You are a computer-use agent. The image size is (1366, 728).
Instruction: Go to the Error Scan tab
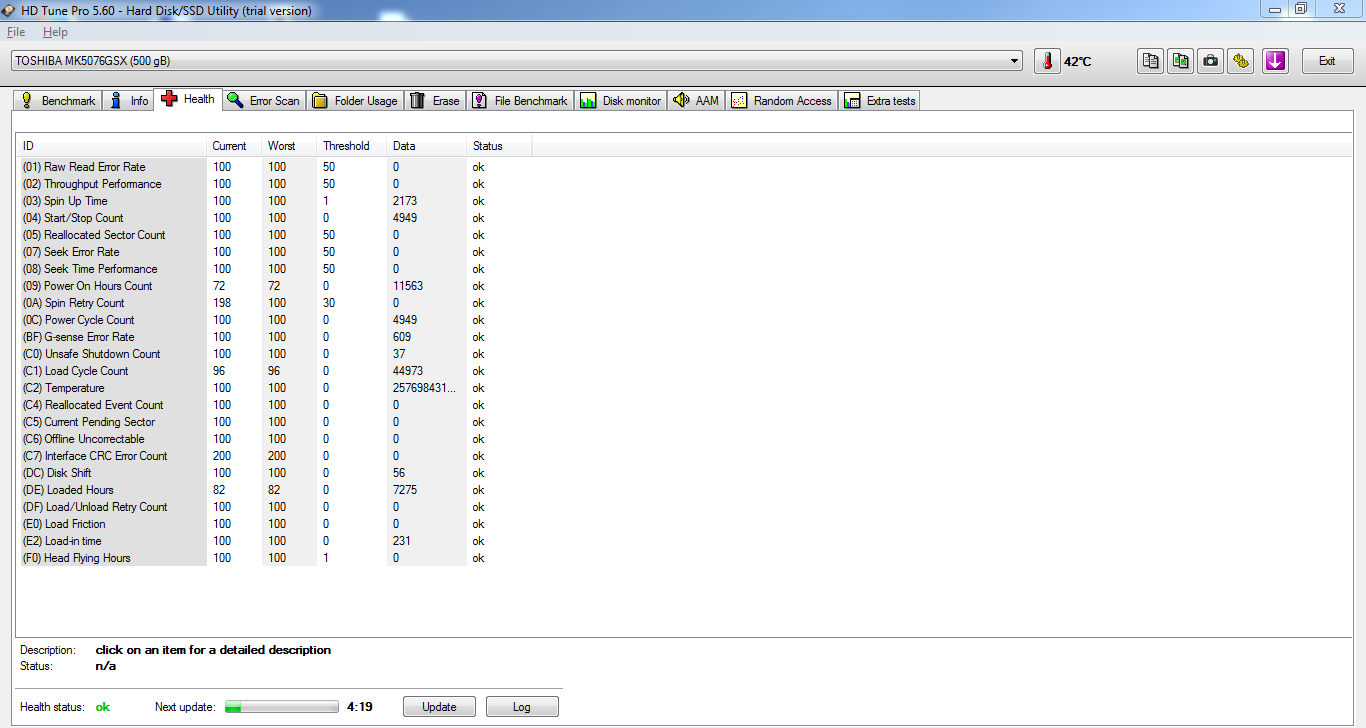[263, 101]
